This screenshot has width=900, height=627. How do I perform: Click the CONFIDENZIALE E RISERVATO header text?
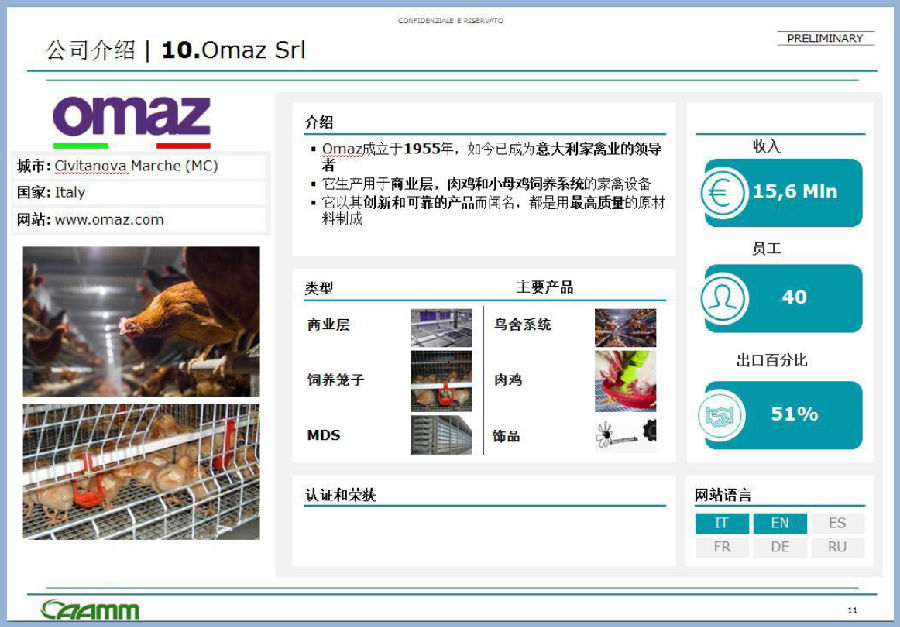click(x=451, y=21)
